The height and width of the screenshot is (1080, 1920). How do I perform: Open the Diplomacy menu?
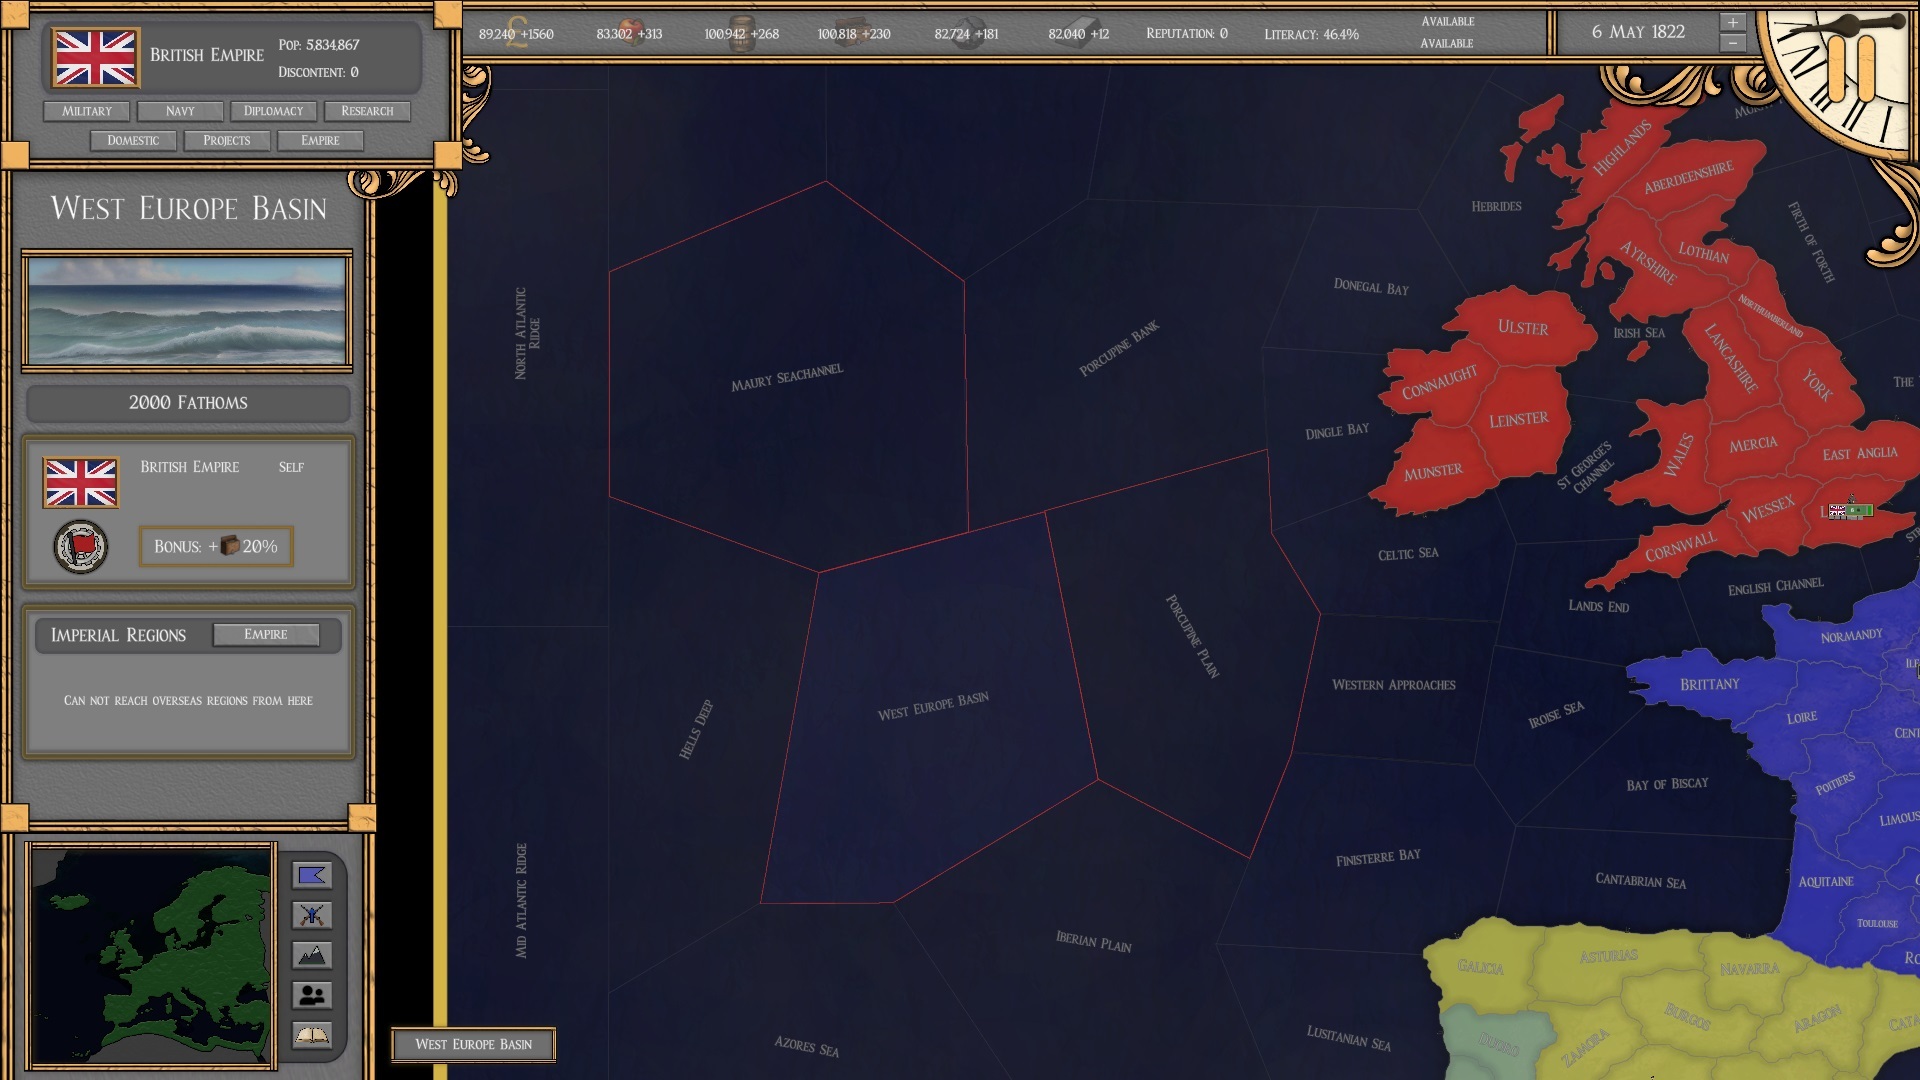(273, 111)
